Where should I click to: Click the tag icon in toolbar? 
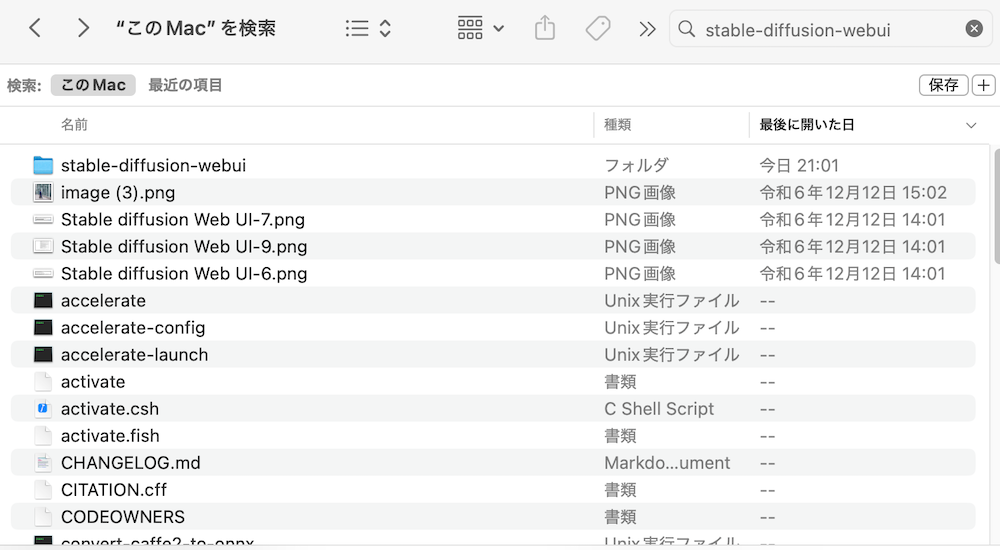pyautogui.click(x=598, y=29)
